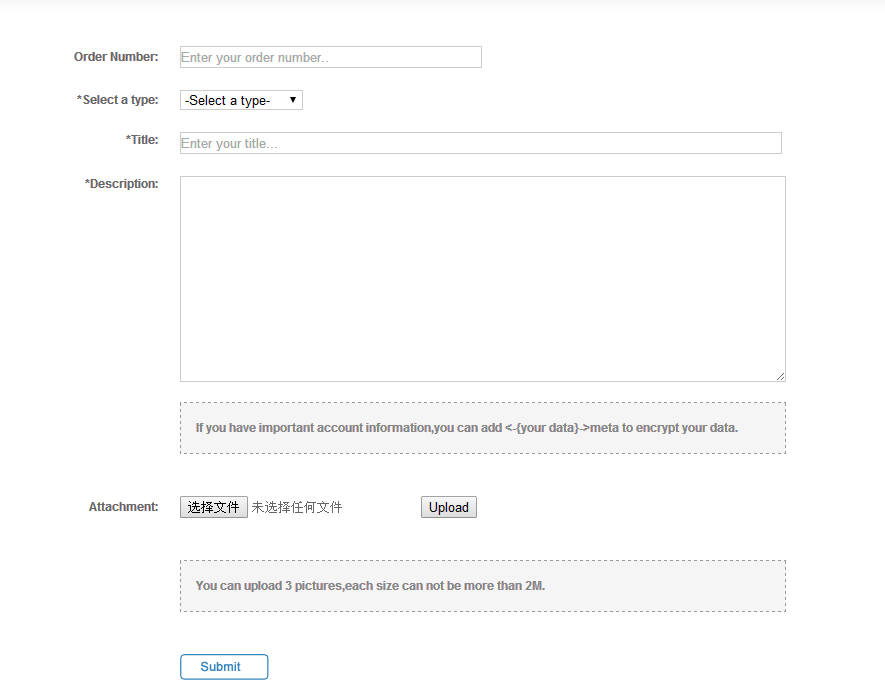The image size is (885, 693).
Task: Focus the Title text field
Action: [x=481, y=143]
